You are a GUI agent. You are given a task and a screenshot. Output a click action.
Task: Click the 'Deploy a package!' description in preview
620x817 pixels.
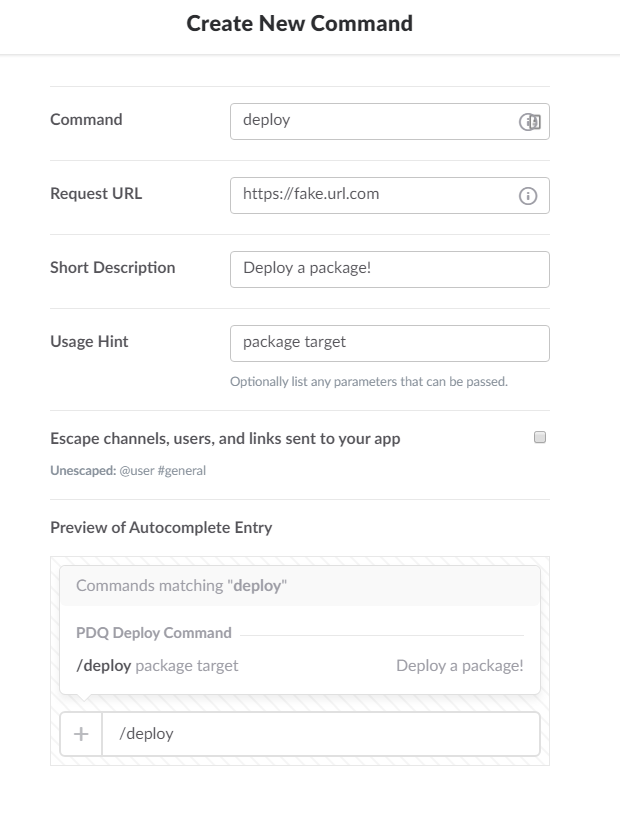tap(459, 665)
